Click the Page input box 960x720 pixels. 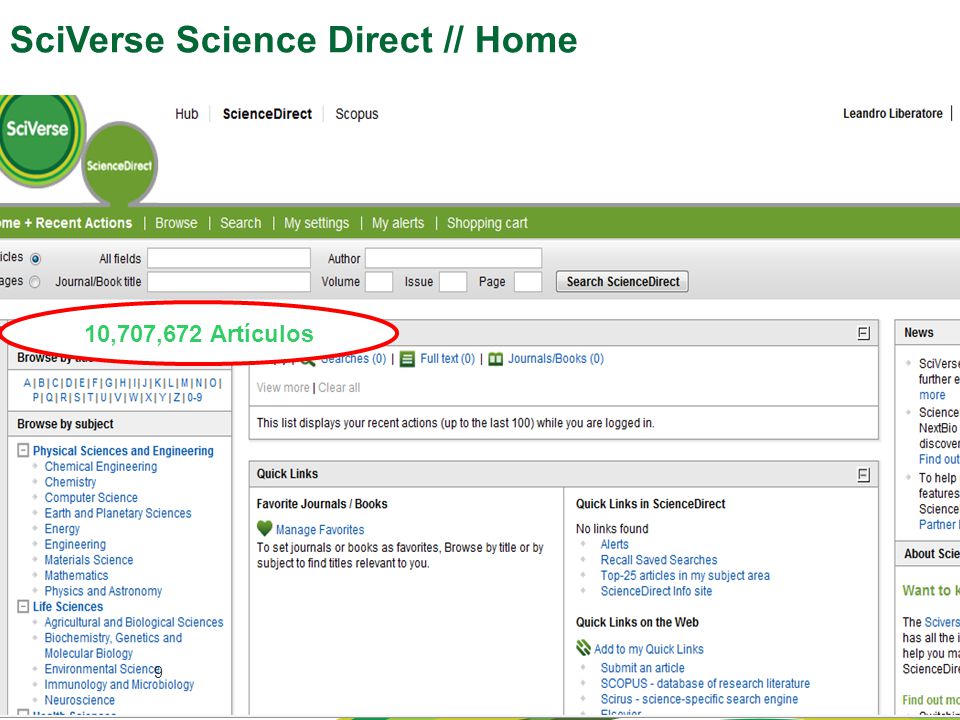tap(528, 282)
